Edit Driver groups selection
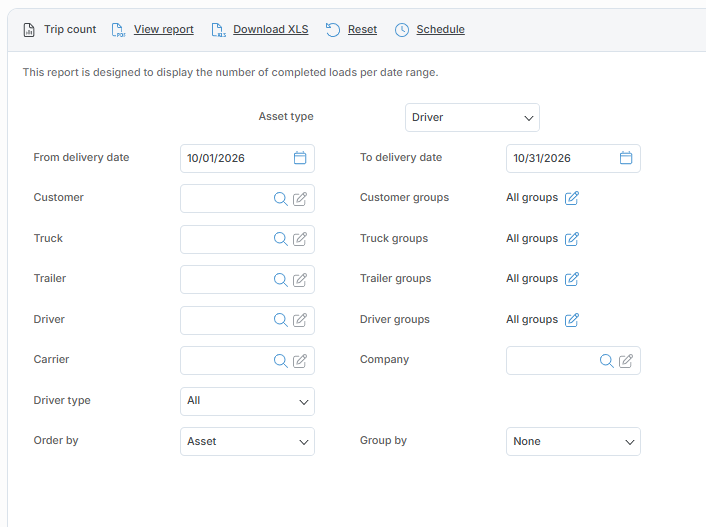Screen dimensions: 706x527 click(x=572, y=320)
